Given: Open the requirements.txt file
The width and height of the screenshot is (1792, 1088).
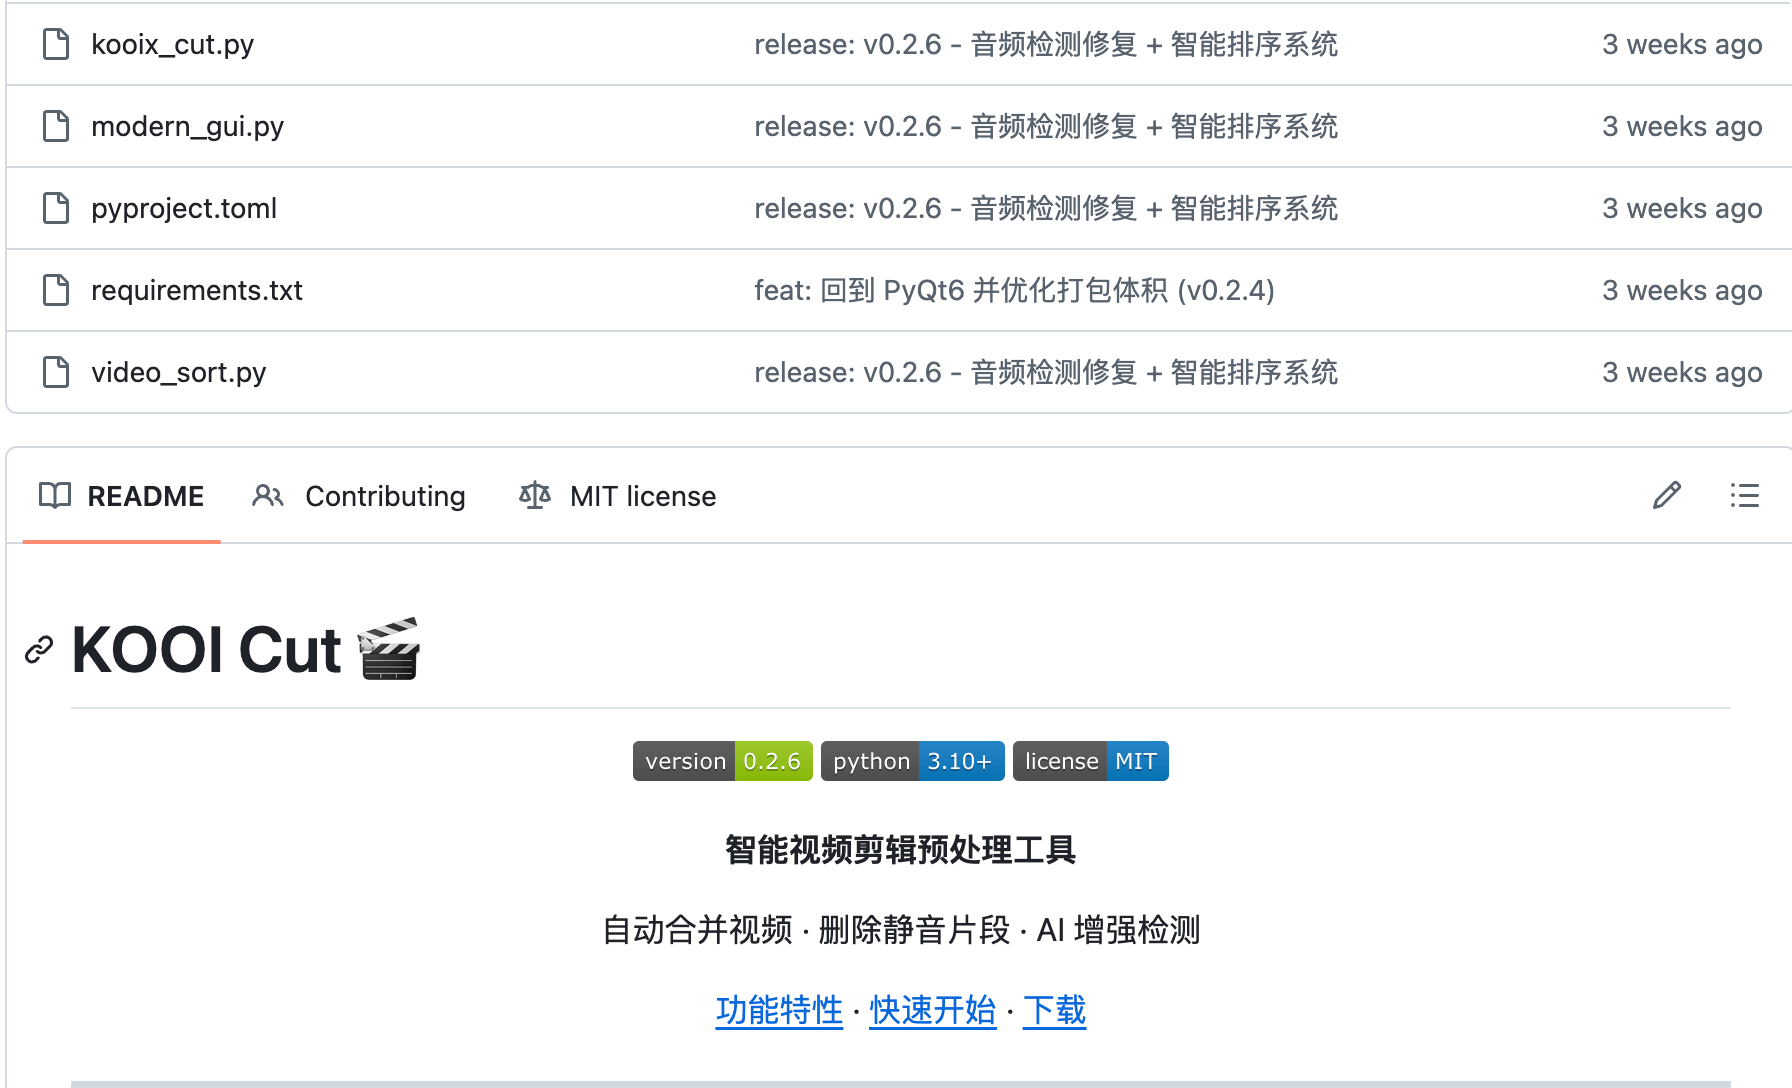Looking at the screenshot, I should [196, 290].
